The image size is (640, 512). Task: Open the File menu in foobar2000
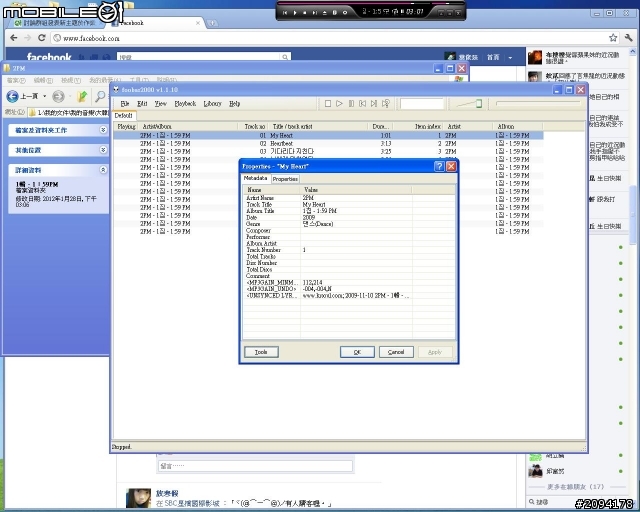[x=125, y=104]
